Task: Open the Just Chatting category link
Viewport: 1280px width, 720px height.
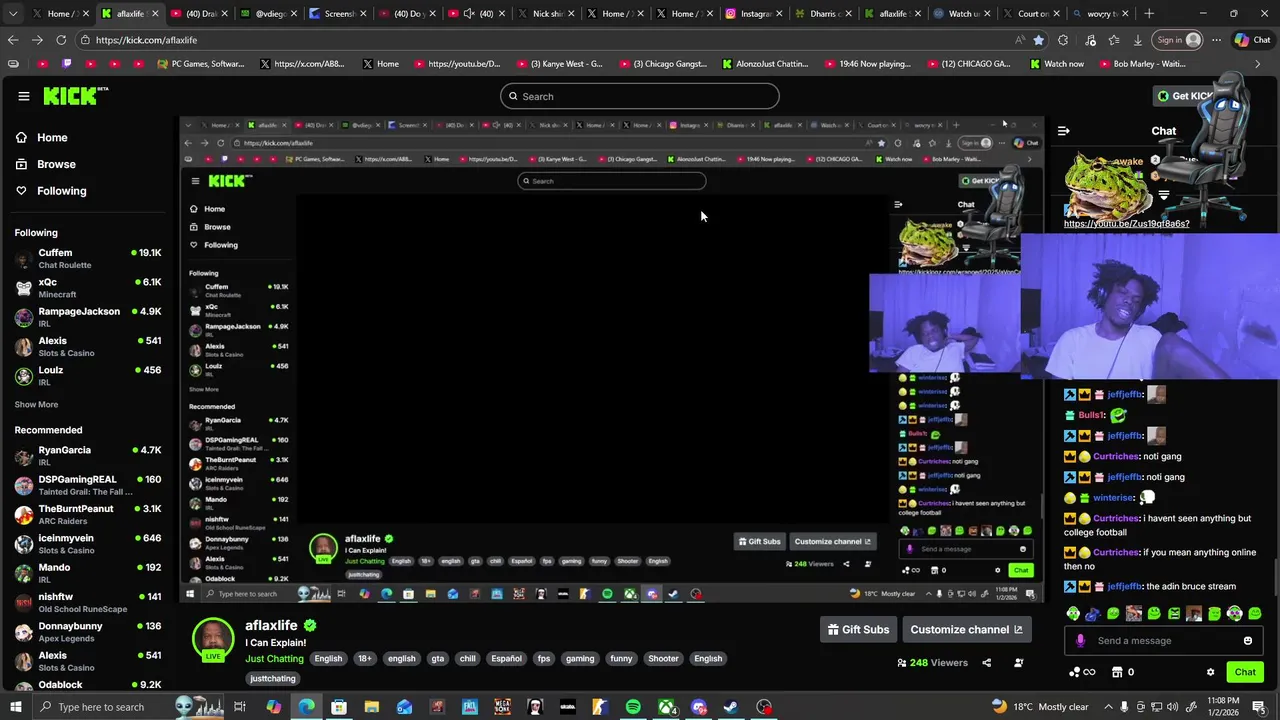Action: point(274,659)
